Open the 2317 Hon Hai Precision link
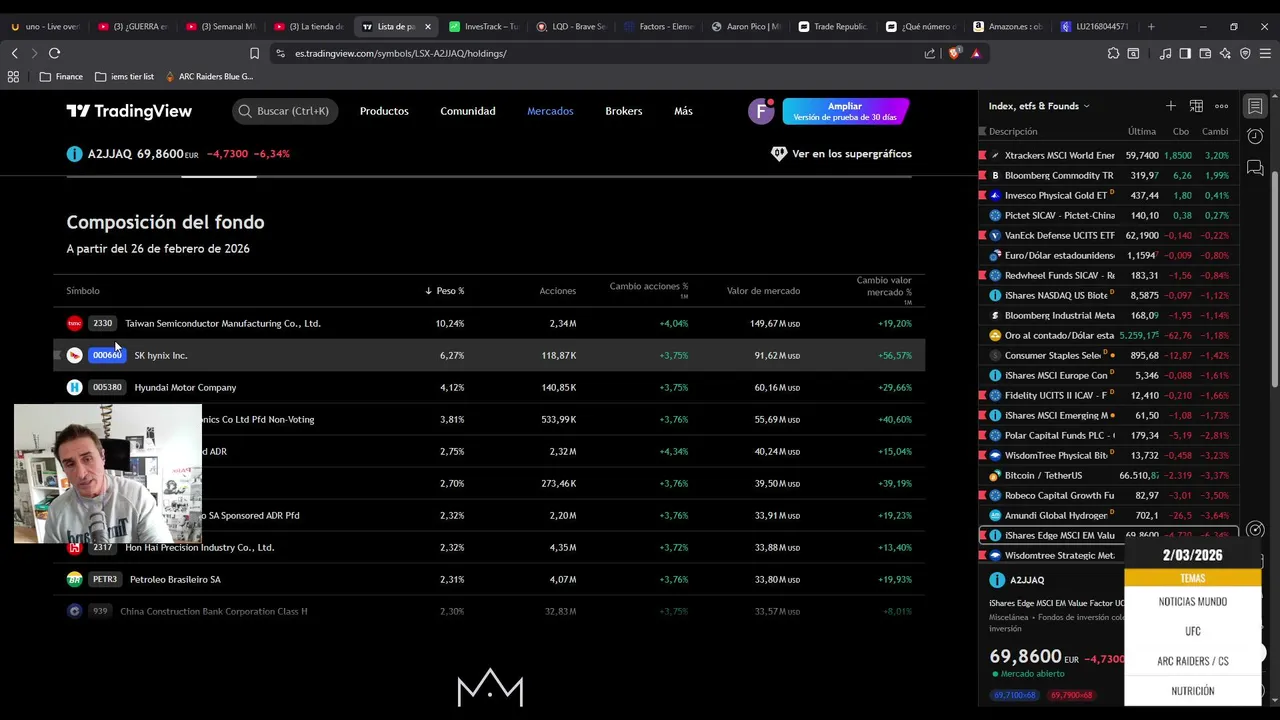Image resolution: width=1280 pixels, height=720 pixels. coord(102,547)
